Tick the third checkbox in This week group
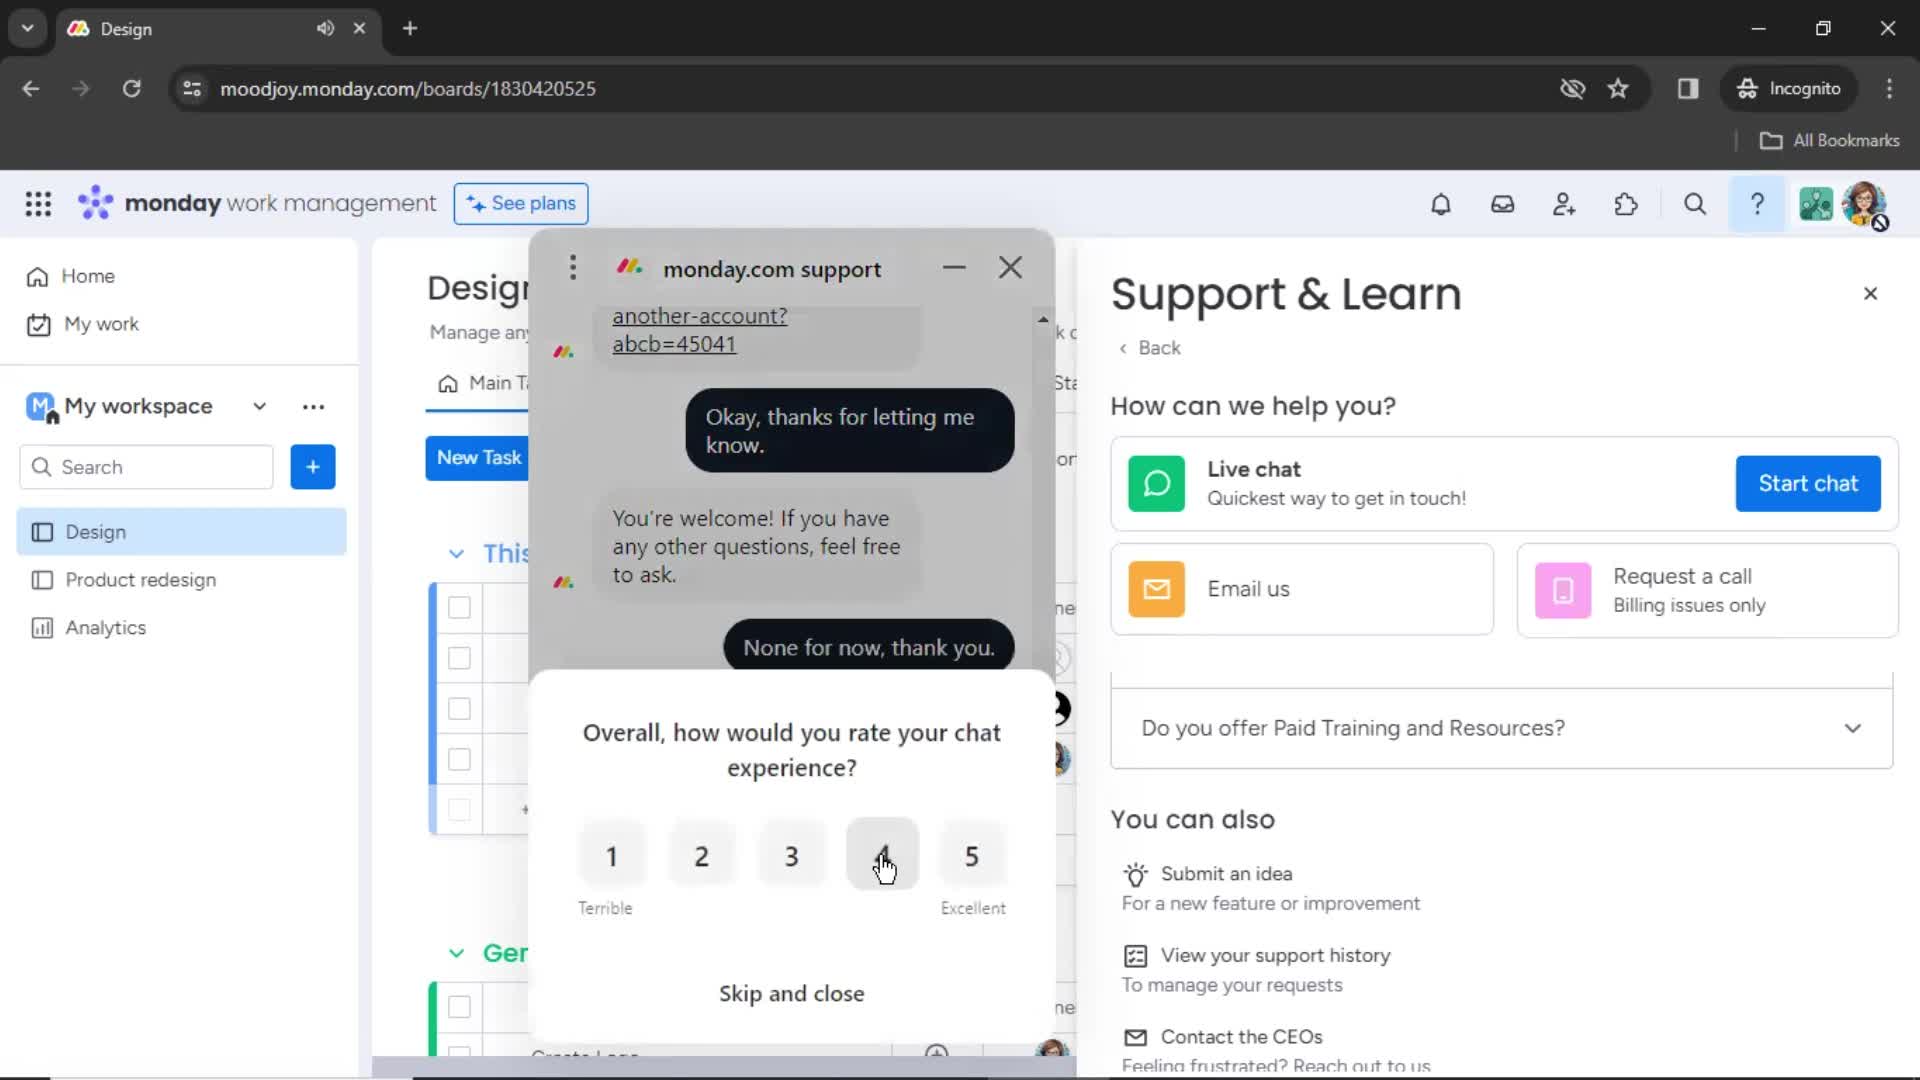The image size is (1920, 1080). click(459, 708)
